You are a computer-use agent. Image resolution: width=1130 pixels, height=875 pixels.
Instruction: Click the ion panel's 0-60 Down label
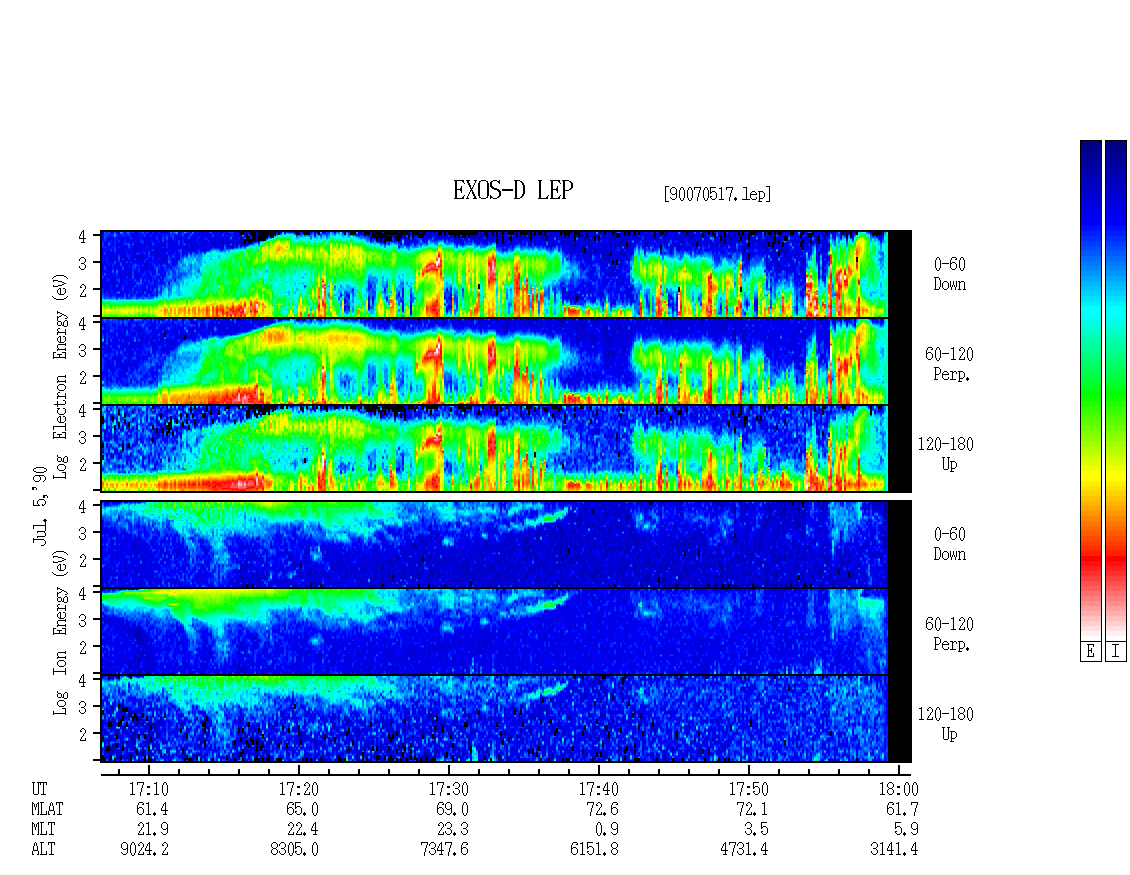pos(949,544)
